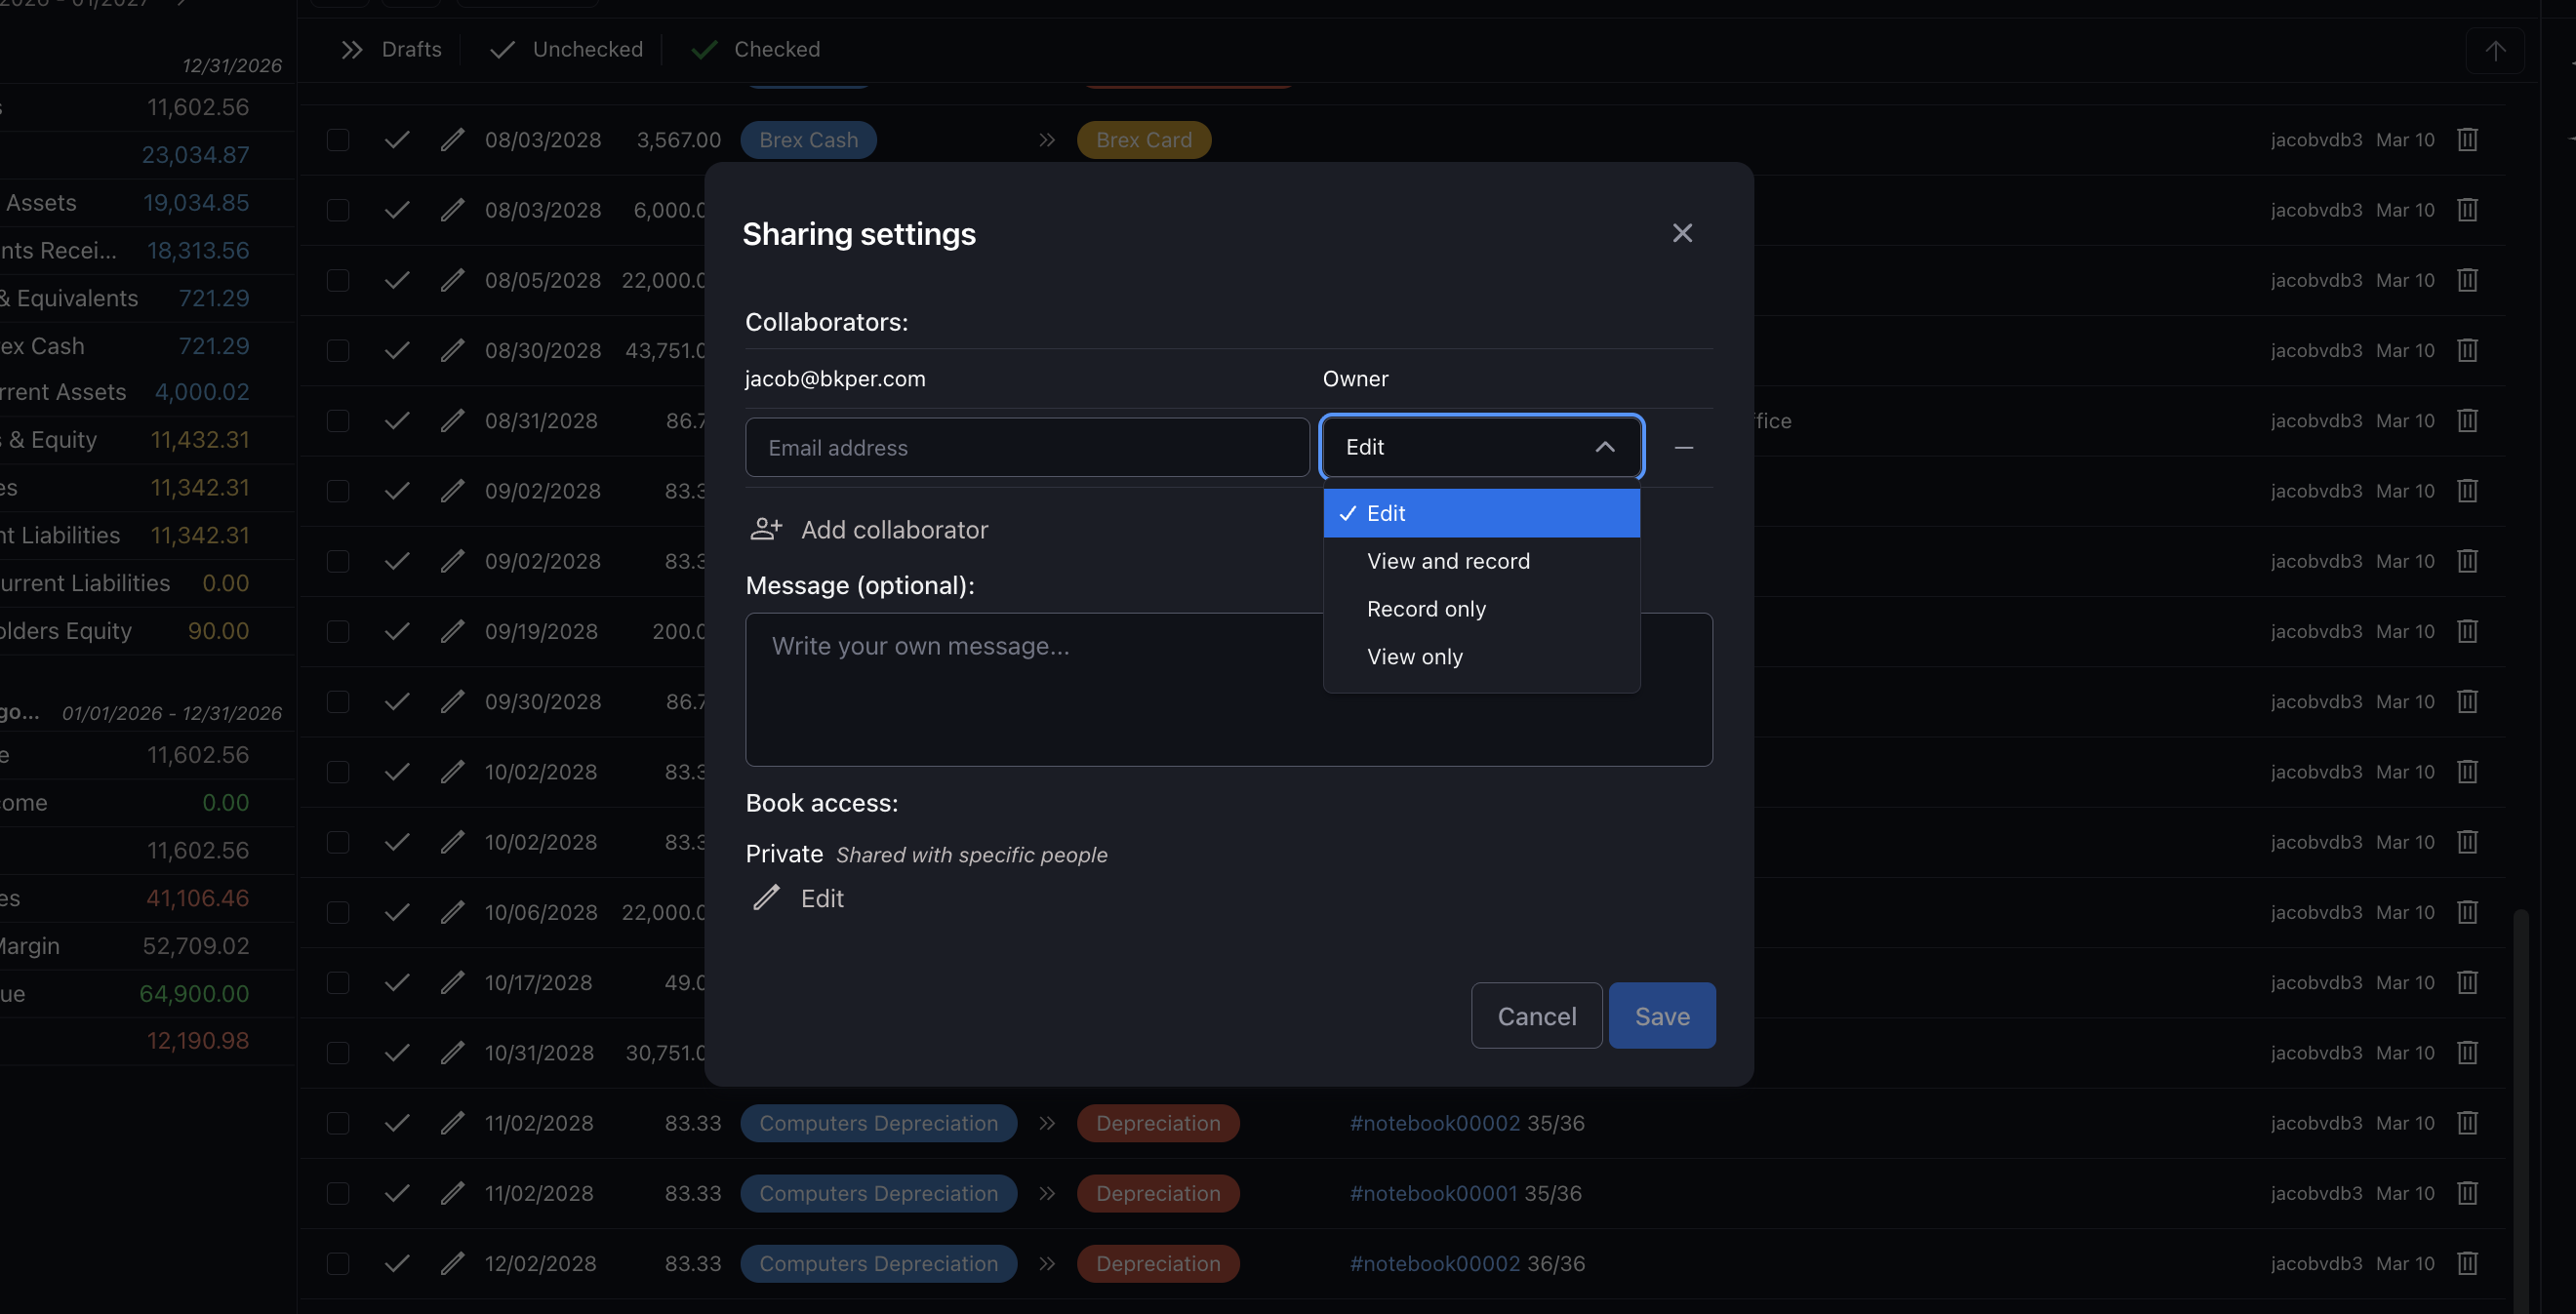
Task: Tick the checkbox for 08/05/2028 row
Action: [338, 280]
